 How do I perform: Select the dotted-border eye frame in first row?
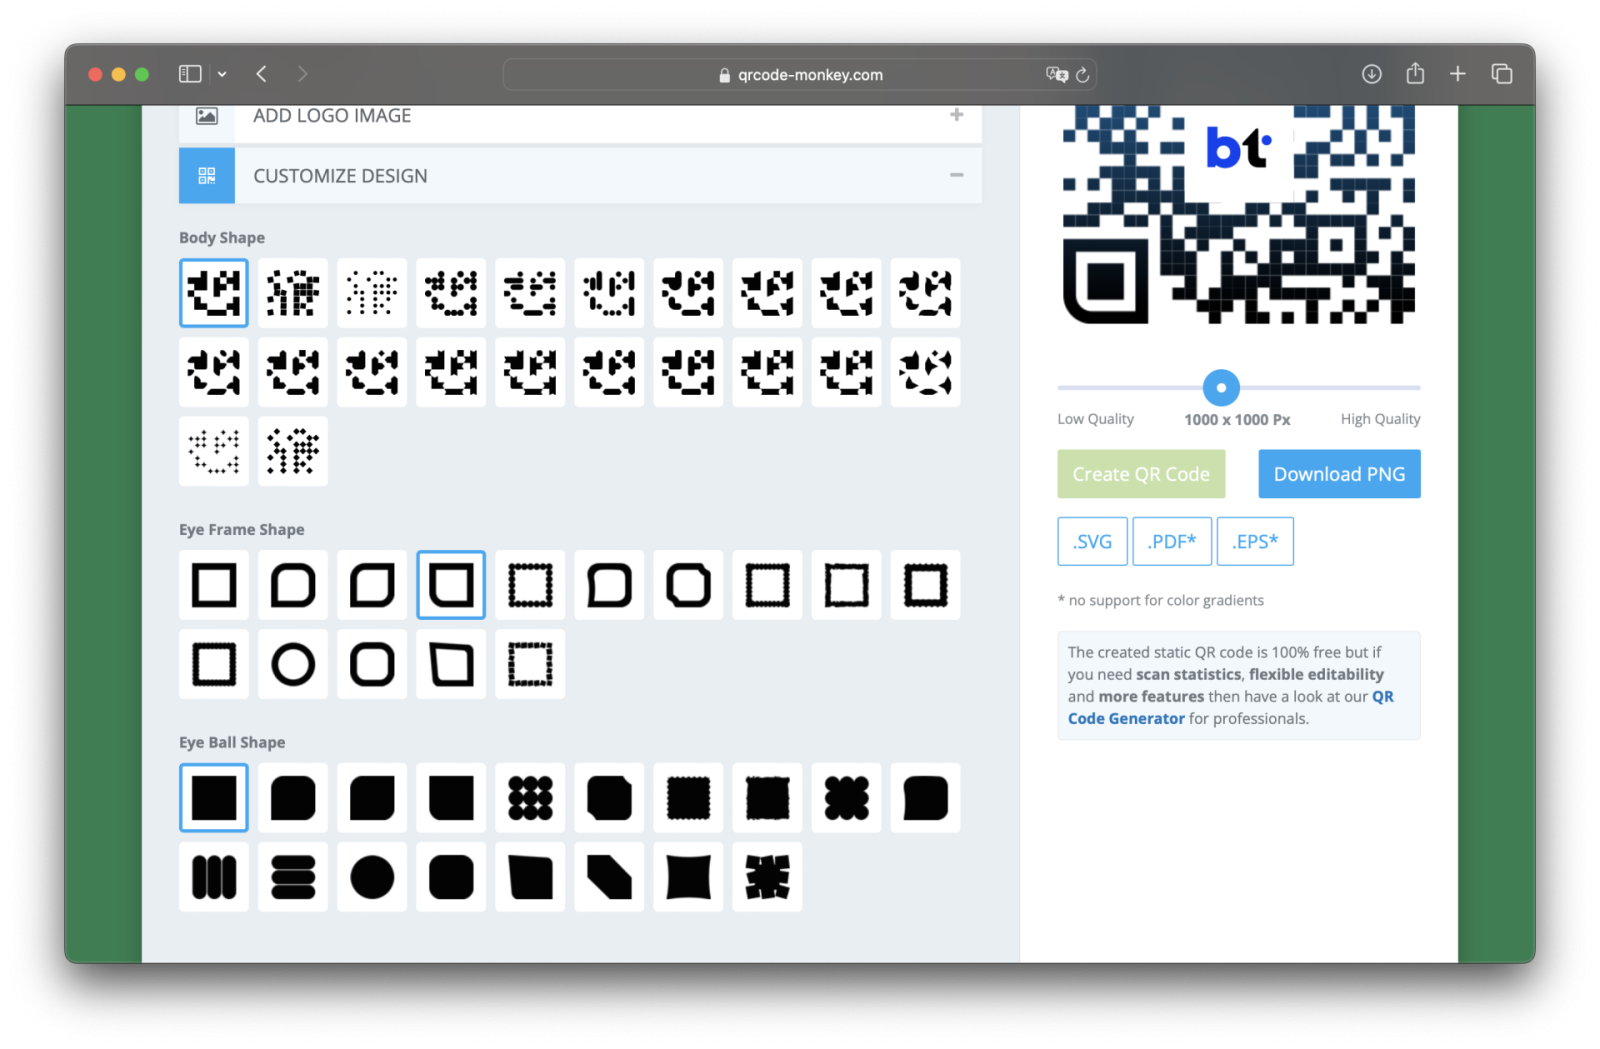530,585
